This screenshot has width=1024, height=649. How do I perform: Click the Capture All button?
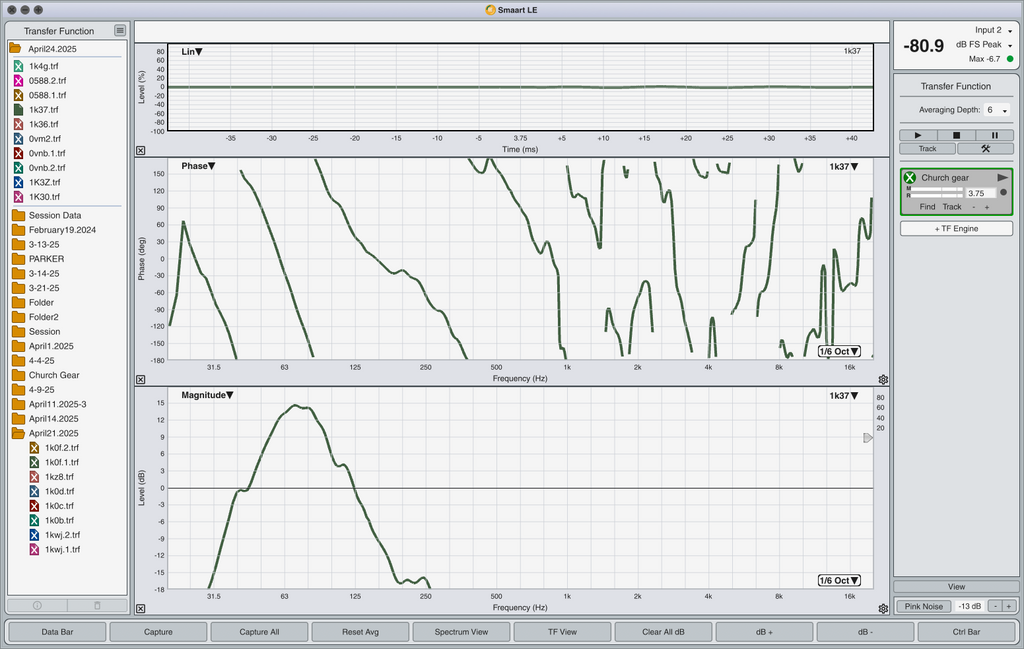pyautogui.click(x=259, y=632)
